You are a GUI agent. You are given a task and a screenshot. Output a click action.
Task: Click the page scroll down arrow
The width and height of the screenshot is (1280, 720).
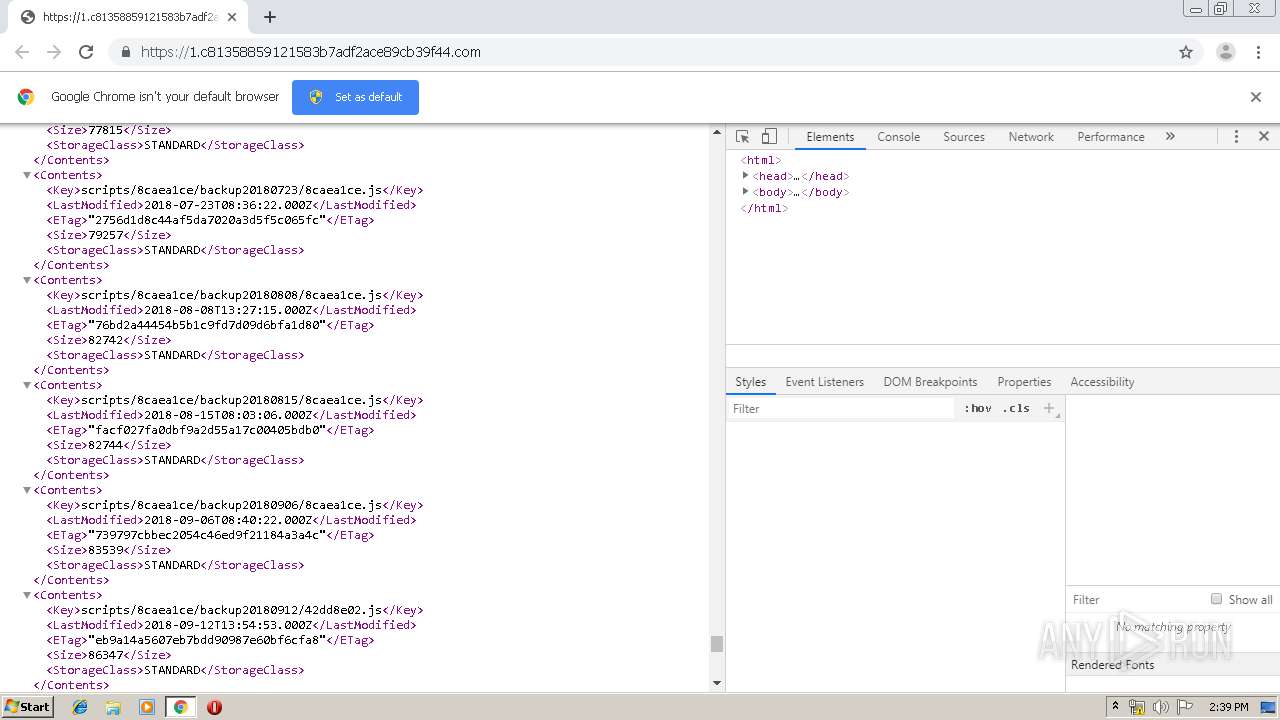click(x=716, y=683)
